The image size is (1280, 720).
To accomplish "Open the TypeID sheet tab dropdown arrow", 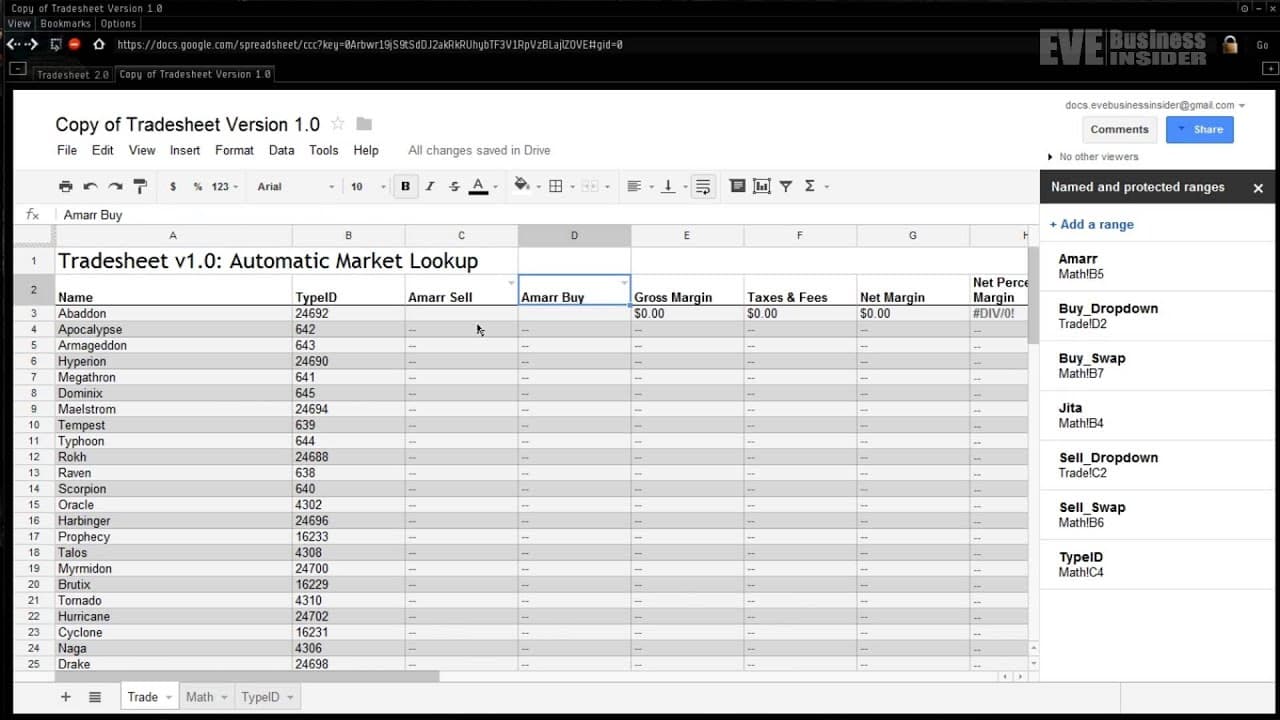I will click(290, 697).
